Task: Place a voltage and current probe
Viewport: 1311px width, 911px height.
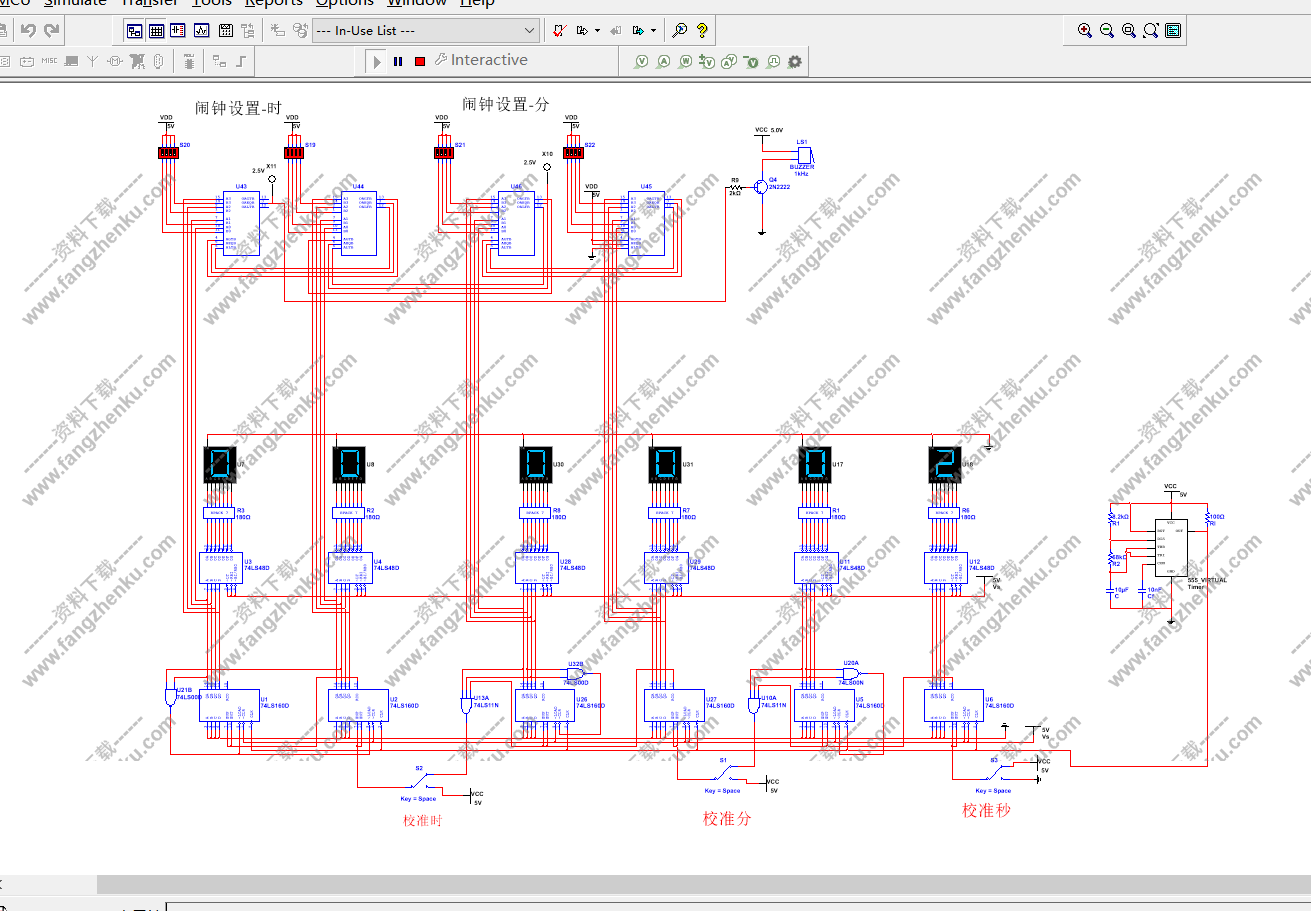Action: [729, 61]
